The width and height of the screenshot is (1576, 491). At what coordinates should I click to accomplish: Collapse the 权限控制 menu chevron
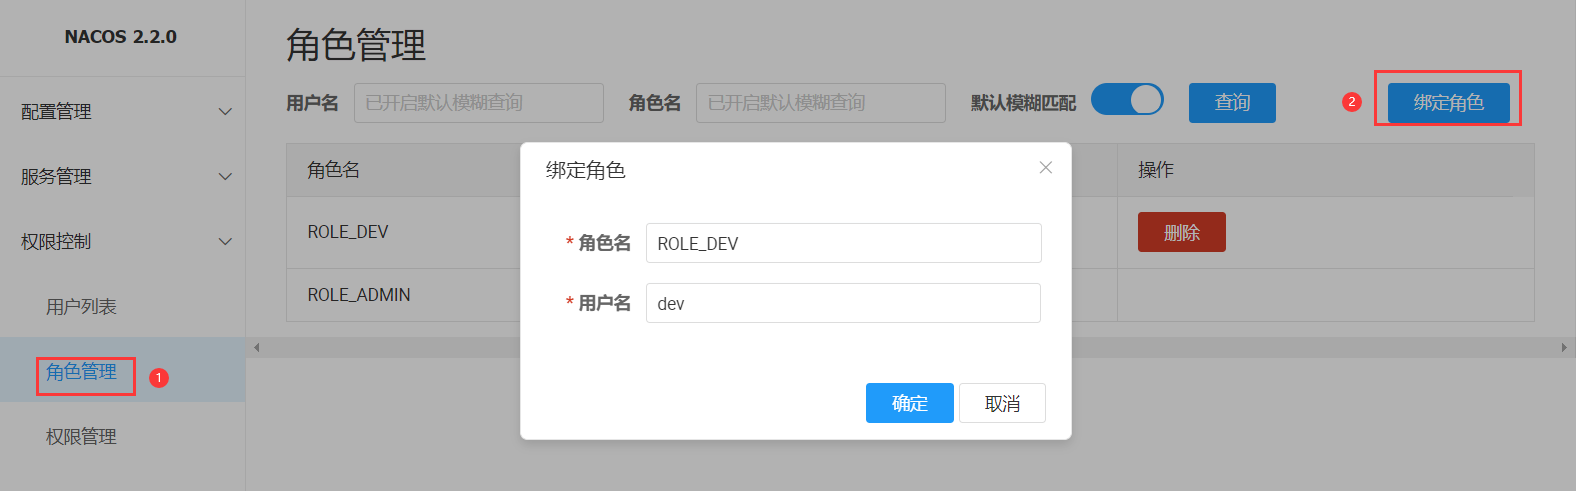[225, 242]
